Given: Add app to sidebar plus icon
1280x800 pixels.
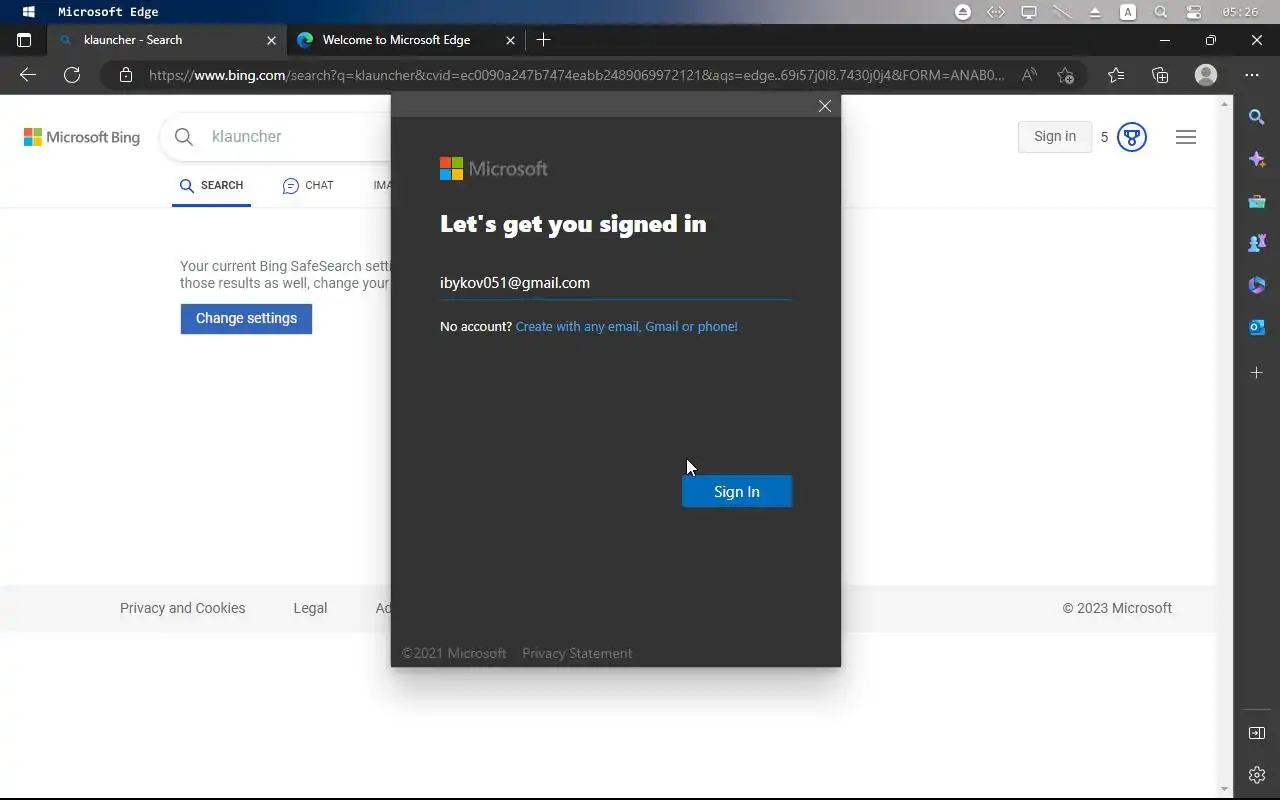Looking at the screenshot, I should 1257,372.
